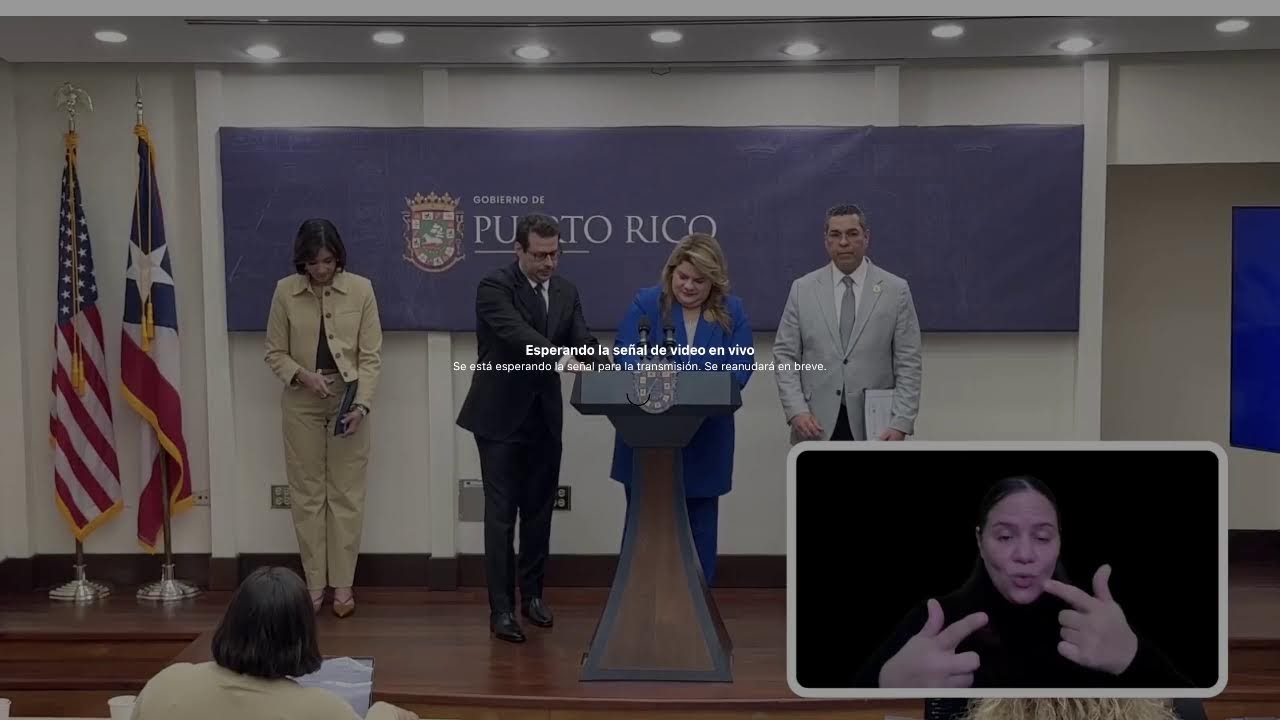
Task: Click the "PUERTO RICO" banner lettering
Action: 595,229
